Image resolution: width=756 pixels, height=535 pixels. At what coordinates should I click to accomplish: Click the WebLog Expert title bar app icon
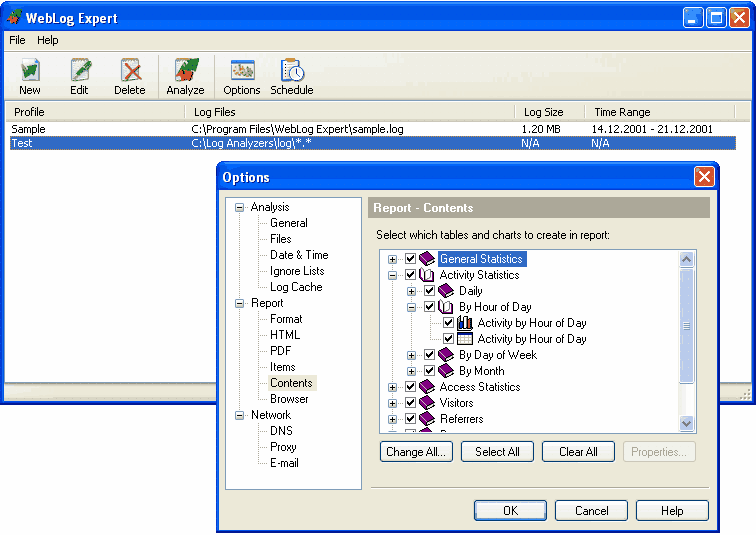pos(14,17)
